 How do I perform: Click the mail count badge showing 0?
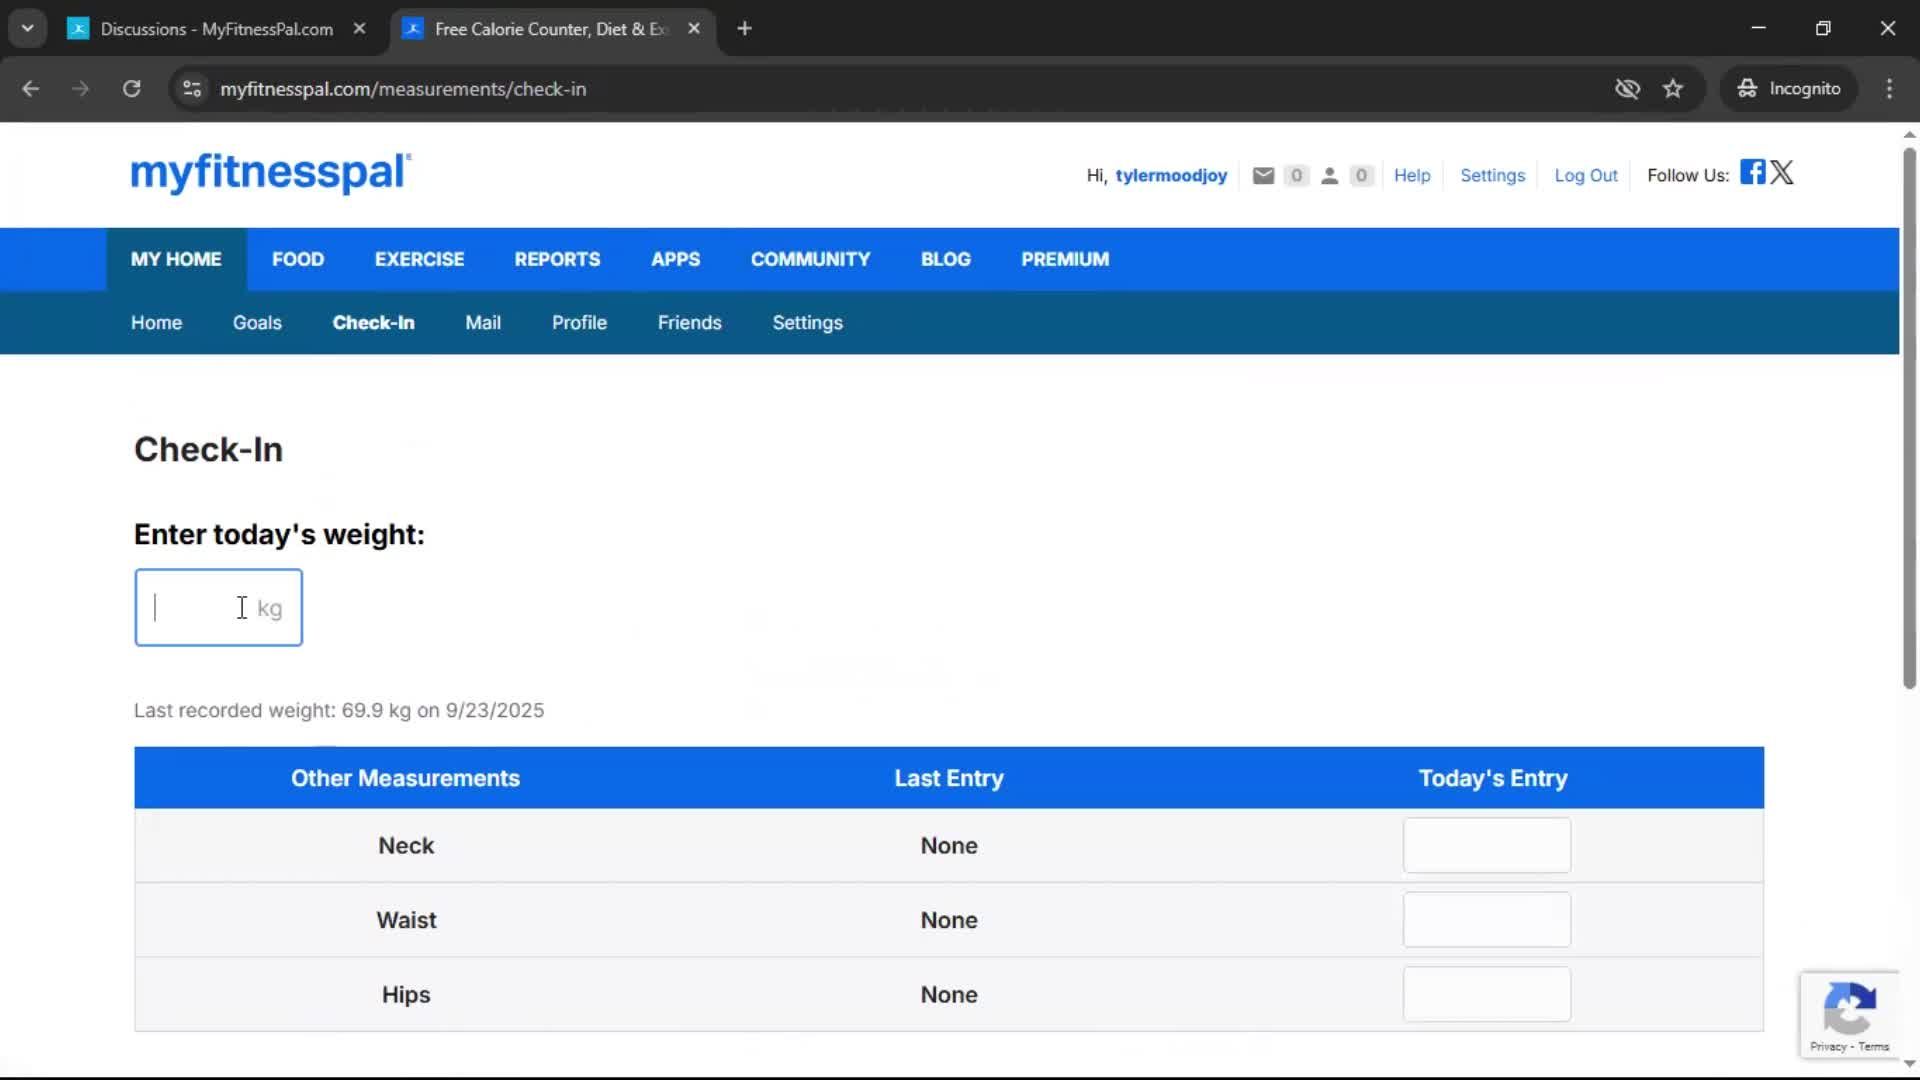pyautogui.click(x=1296, y=175)
